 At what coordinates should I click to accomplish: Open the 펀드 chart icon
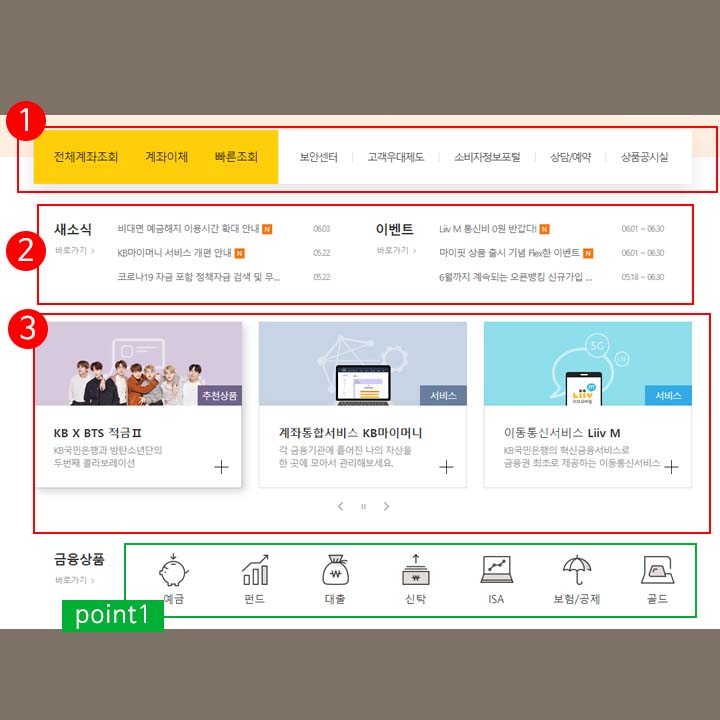click(x=255, y=570)
